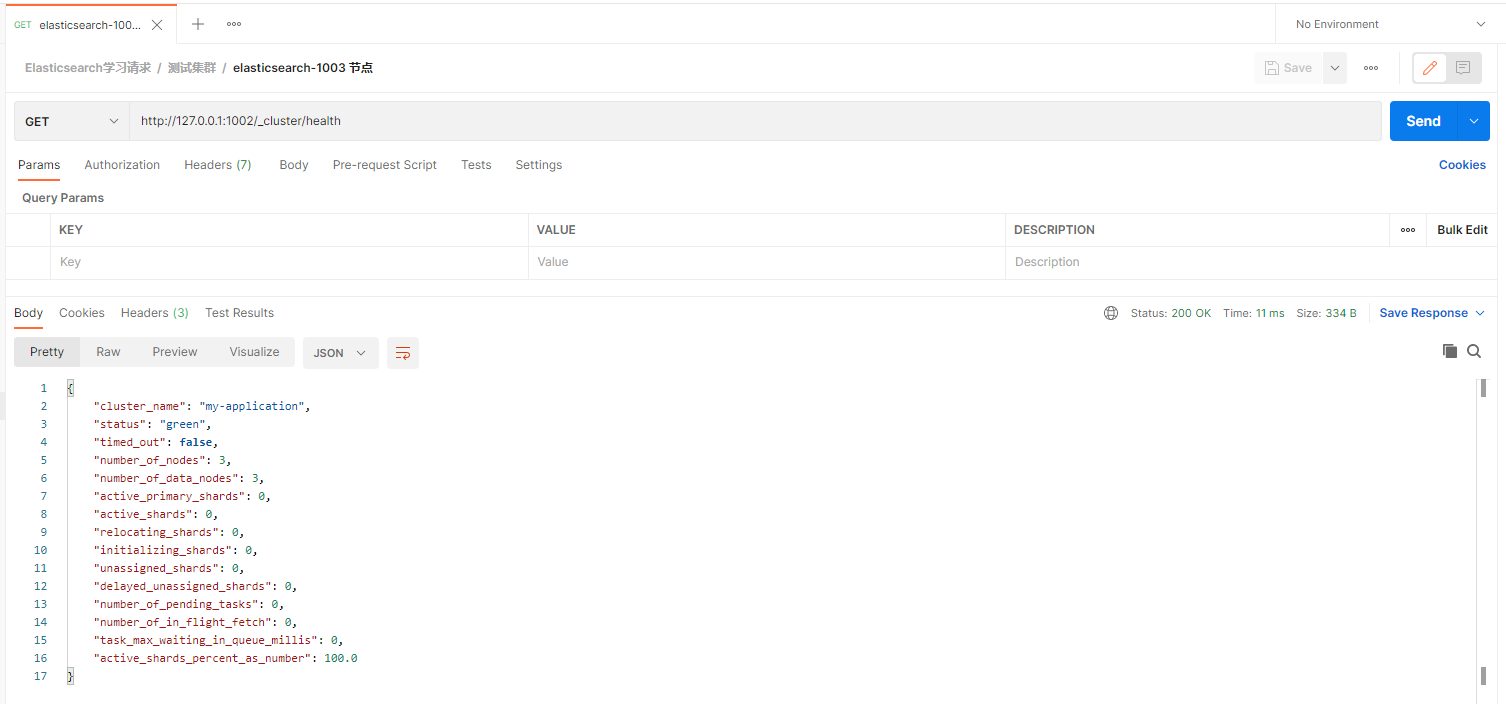
Task: Switch to the pencil edit mode icon
Action: pyautogui.click(x=1430, y=68)
